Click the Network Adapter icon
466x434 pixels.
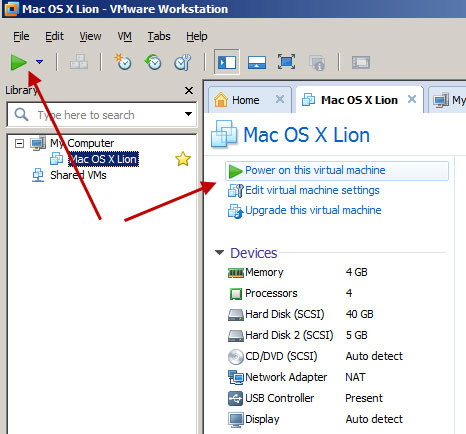point(236,377)
